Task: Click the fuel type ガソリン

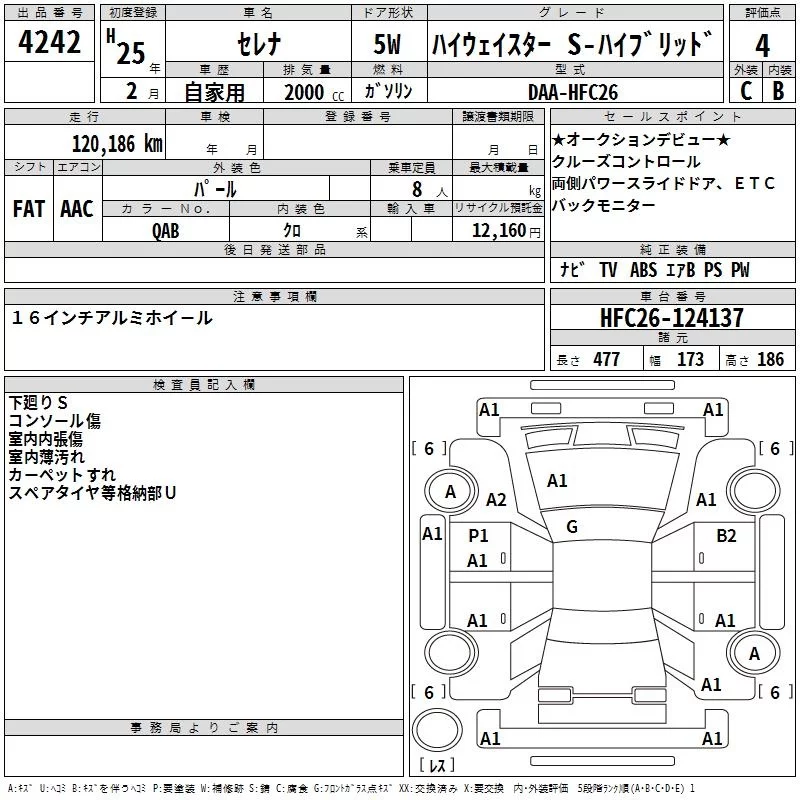Action: point(388,91)
